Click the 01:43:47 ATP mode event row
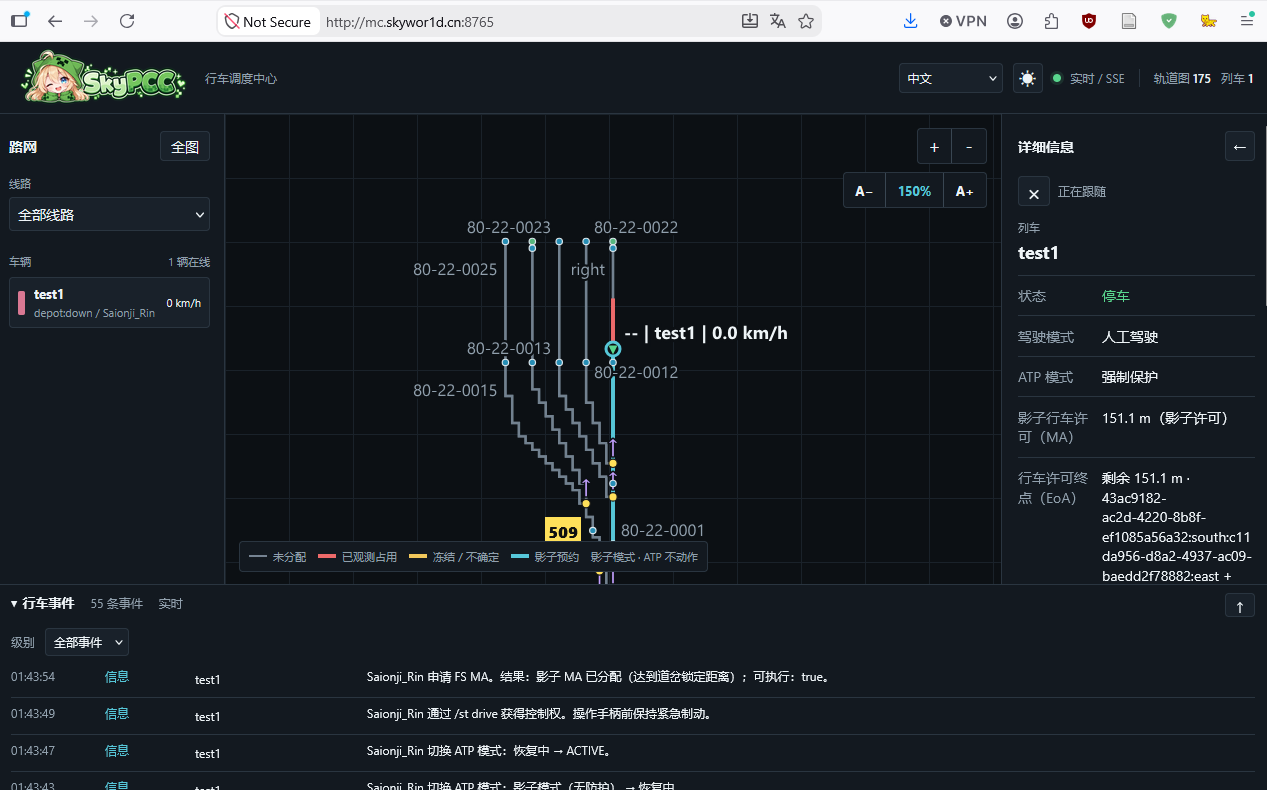 633,753
